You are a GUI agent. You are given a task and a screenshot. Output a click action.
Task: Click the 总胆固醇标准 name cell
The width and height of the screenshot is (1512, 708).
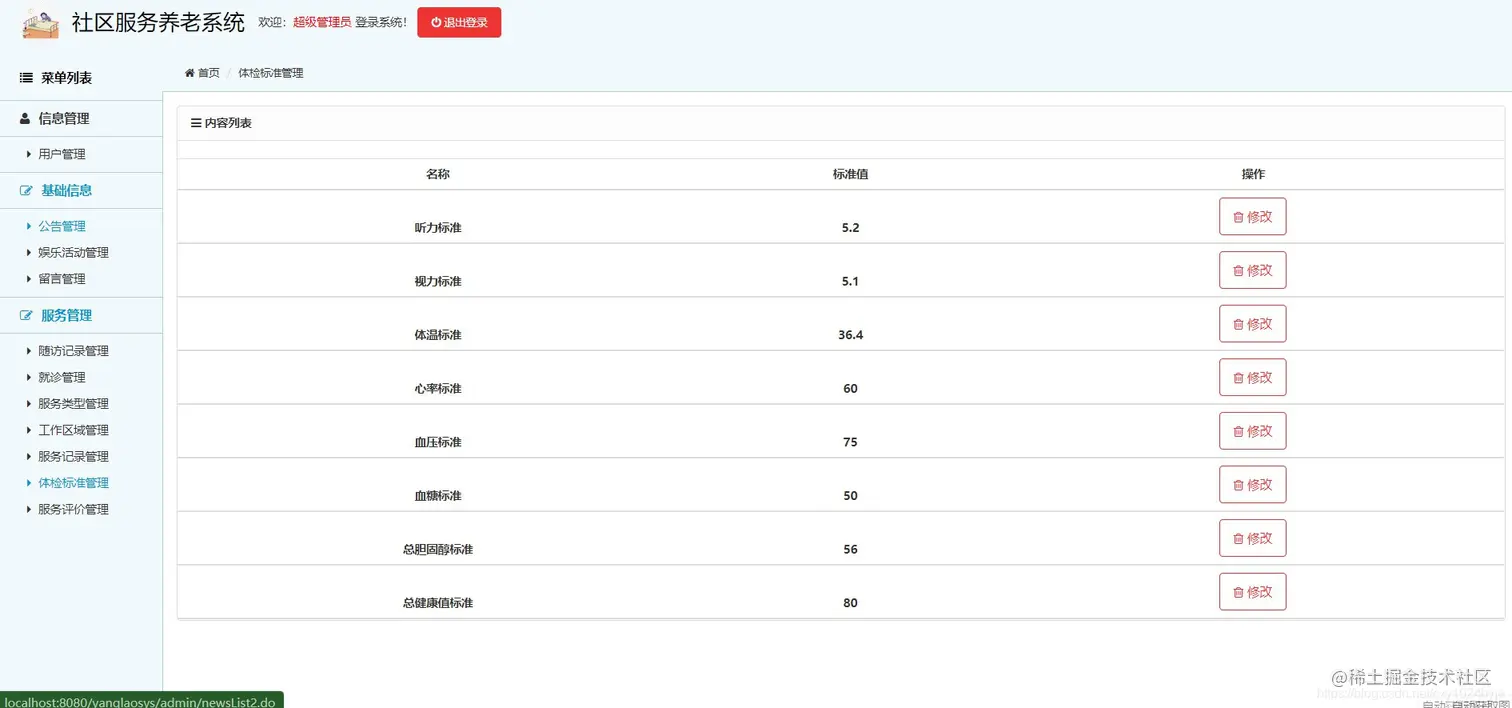point(438,550)
